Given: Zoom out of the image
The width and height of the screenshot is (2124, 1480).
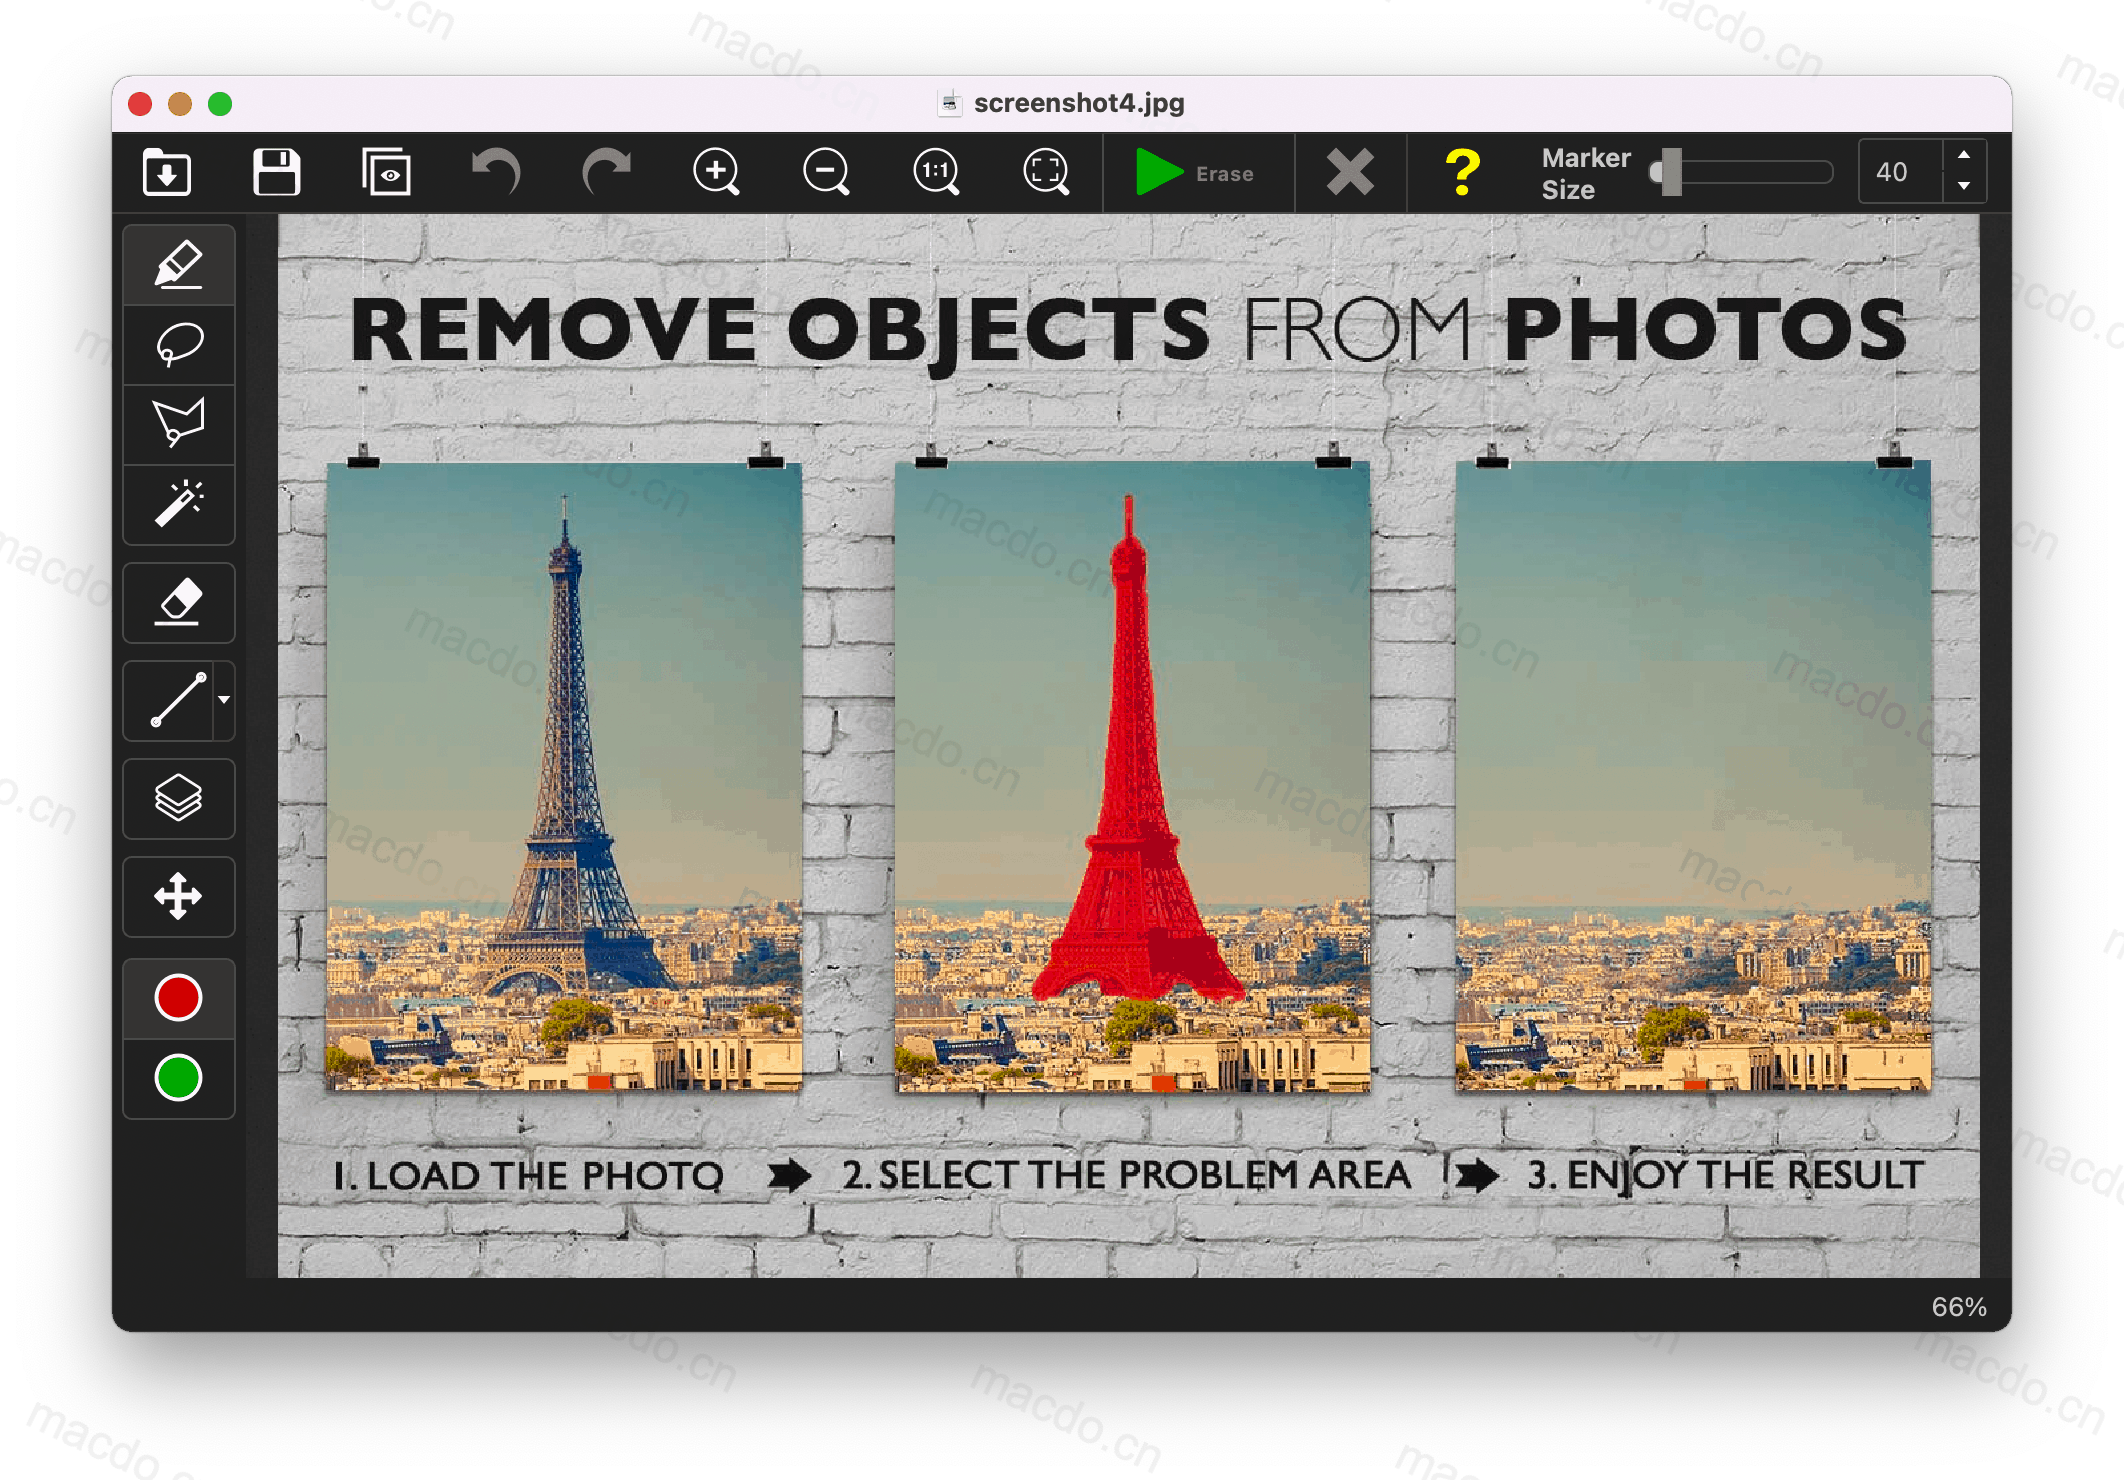Looking at the screenshot, I should click(826, 172).
